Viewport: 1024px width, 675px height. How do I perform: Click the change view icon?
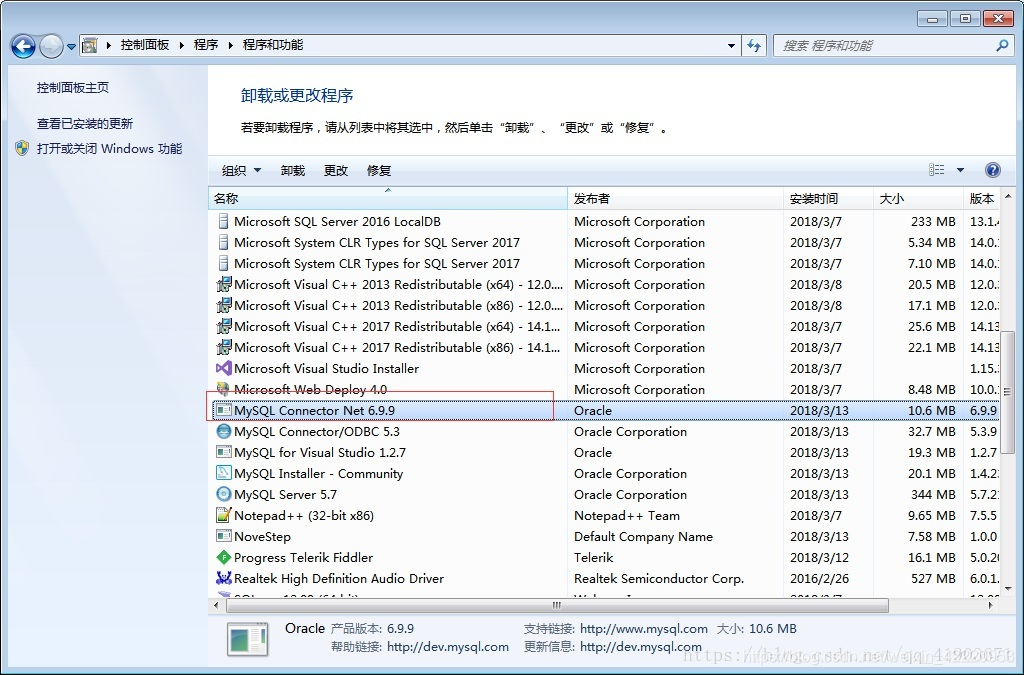click(936, 170)
